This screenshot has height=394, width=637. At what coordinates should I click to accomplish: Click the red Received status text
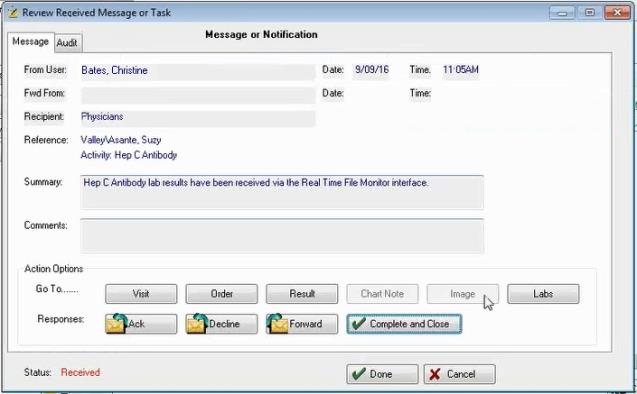tap(80, 372)
